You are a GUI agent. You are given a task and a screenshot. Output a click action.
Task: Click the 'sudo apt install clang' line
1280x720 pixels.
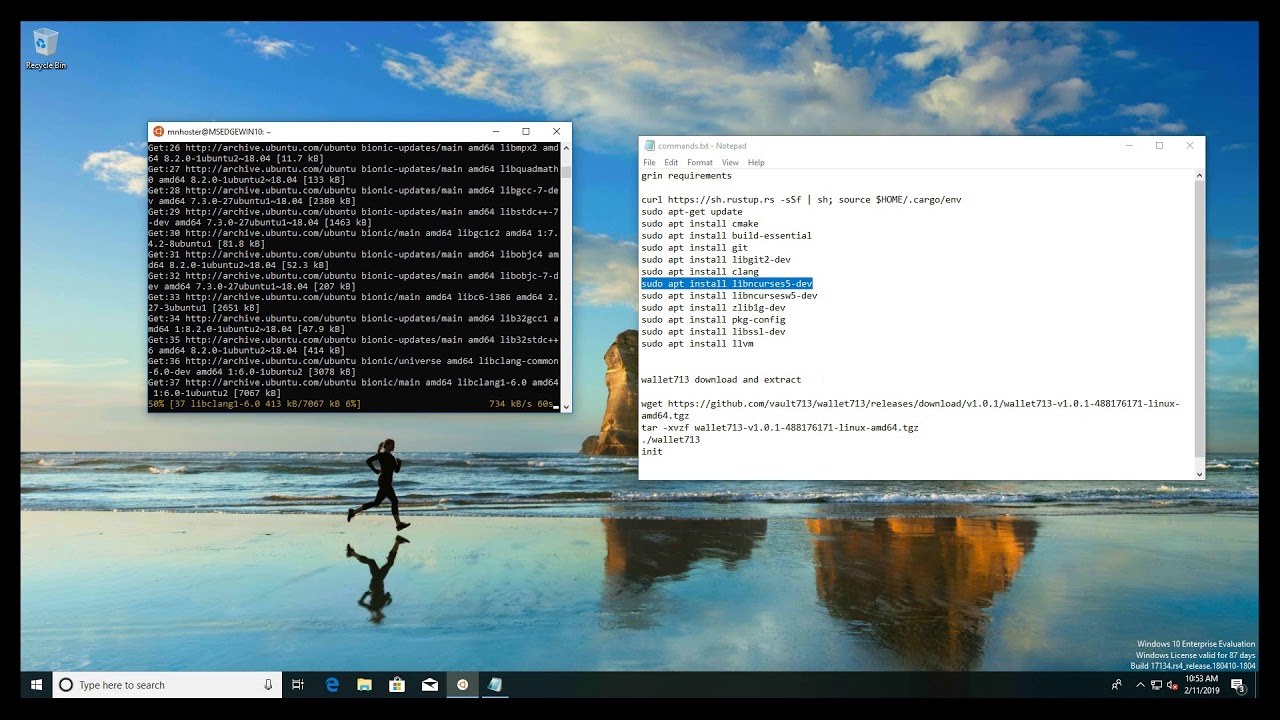(700, 272)
